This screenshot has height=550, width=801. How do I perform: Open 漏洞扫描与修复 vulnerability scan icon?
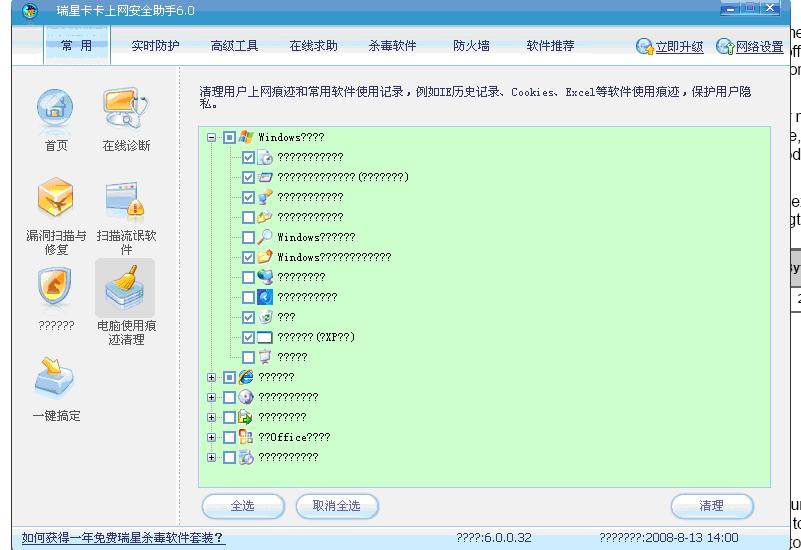click(x=55, y=197)
